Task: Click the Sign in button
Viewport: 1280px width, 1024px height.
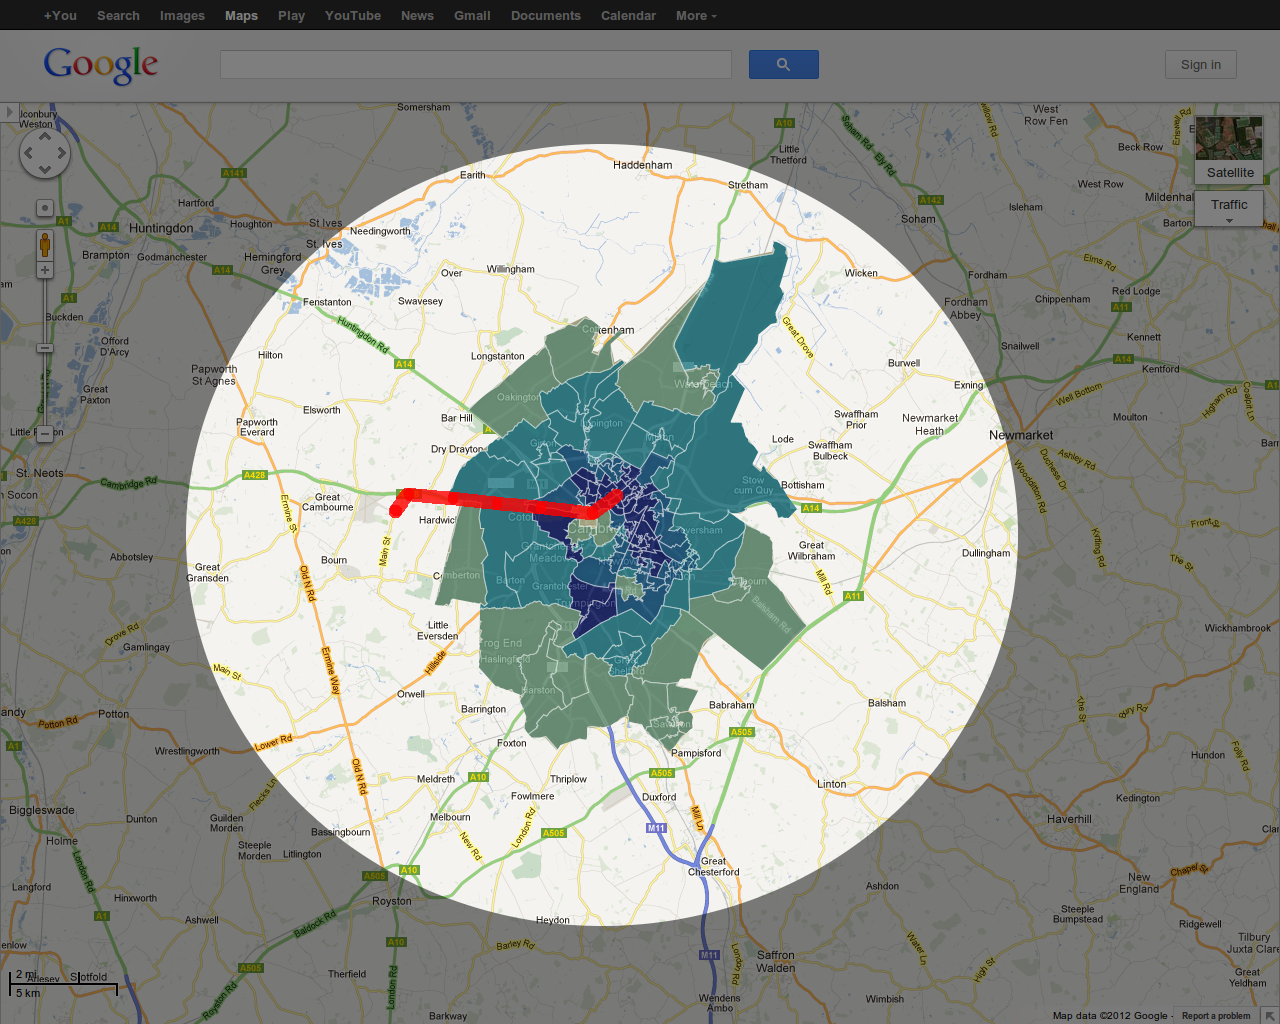Action: click(x=1201, y=65)
